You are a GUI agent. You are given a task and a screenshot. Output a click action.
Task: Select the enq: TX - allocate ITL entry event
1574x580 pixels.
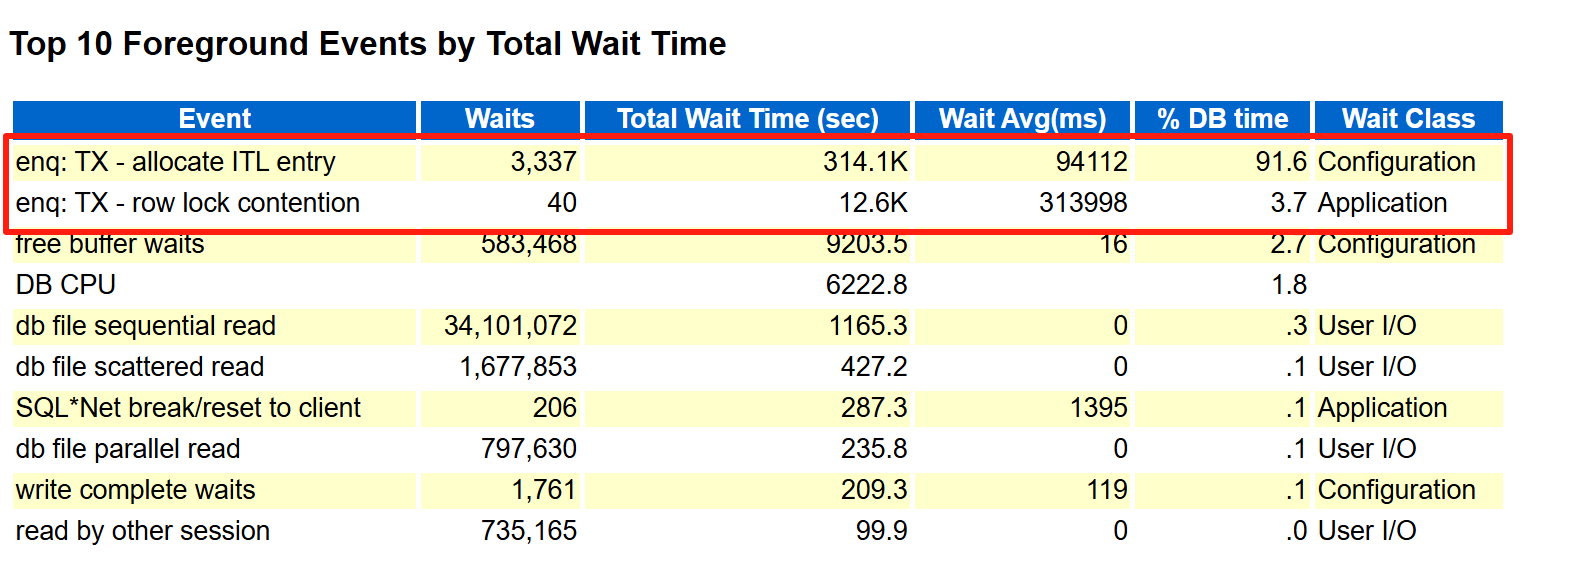tap(176, 162)
